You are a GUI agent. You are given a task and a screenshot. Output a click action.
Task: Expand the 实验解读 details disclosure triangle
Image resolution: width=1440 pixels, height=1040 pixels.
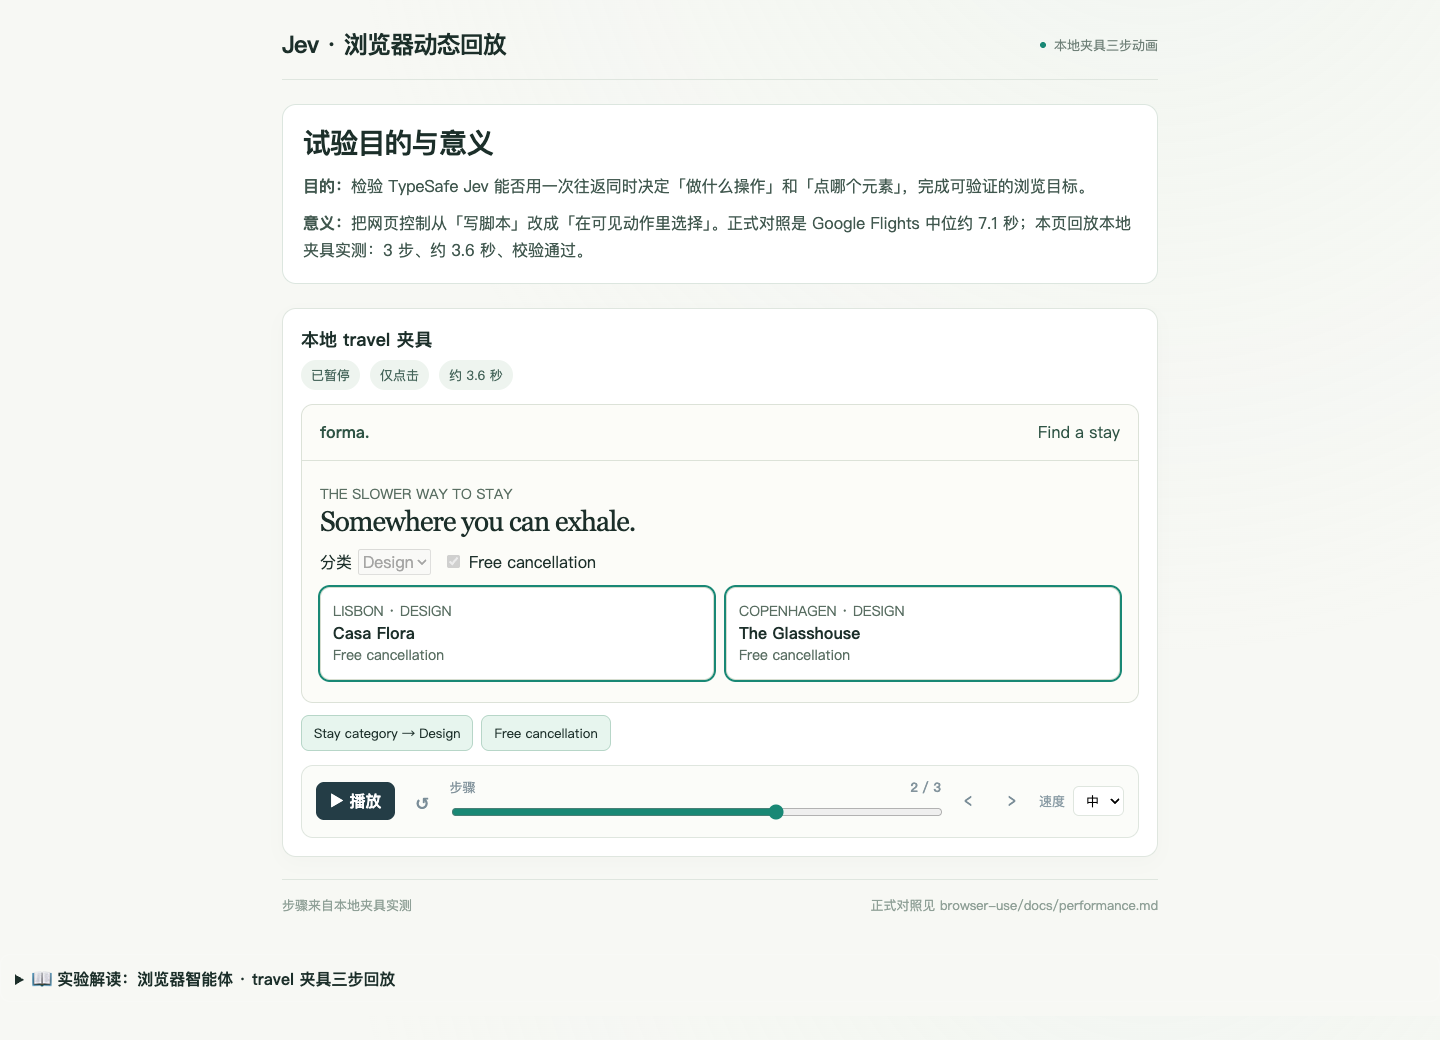19,980
